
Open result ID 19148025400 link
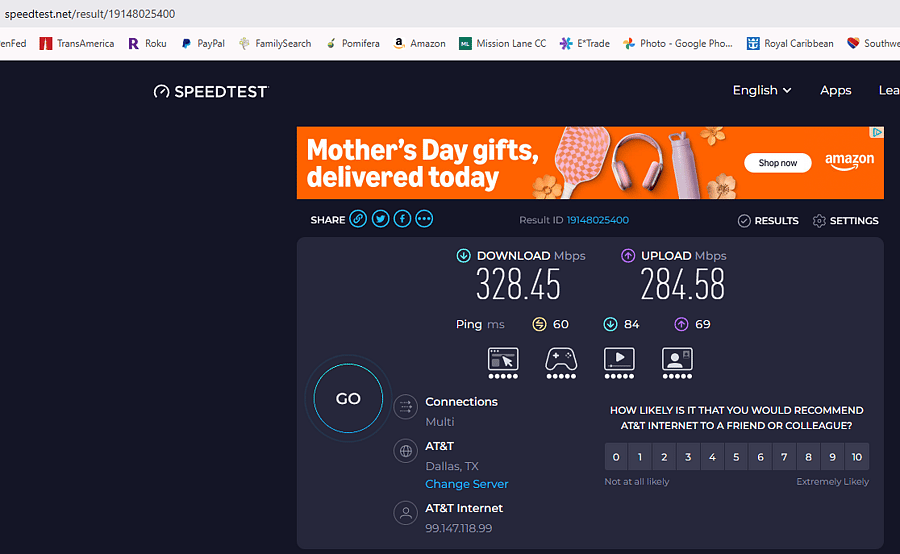coord(598,220)
